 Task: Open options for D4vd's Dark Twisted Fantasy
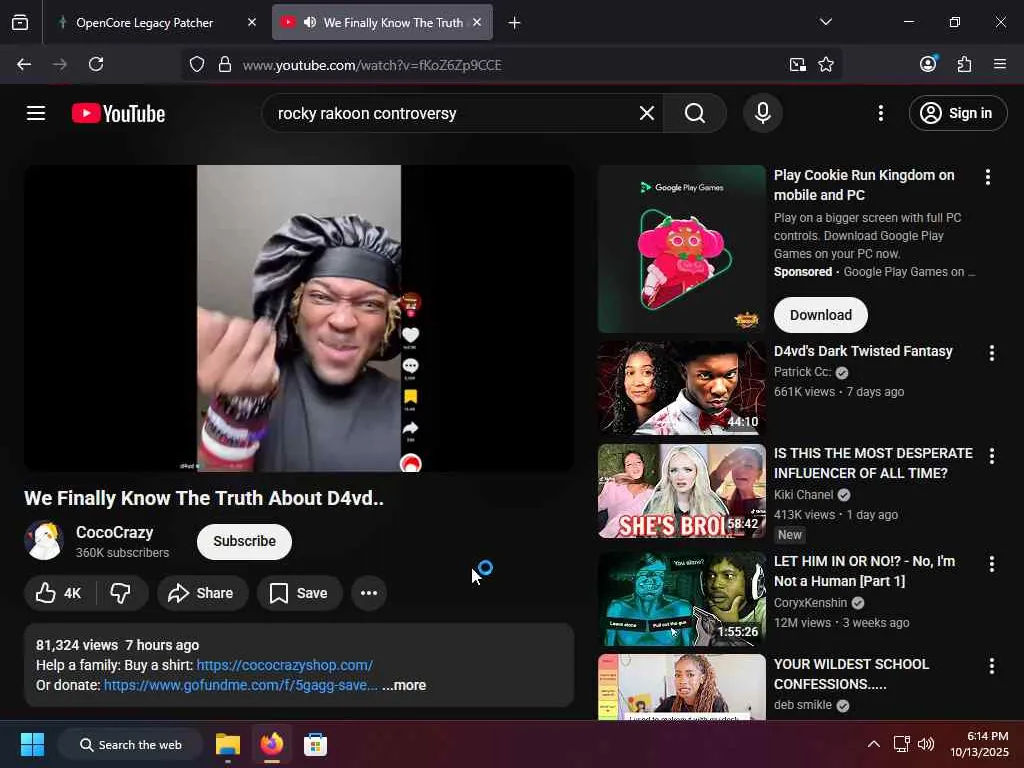click(x=991, y=353)
